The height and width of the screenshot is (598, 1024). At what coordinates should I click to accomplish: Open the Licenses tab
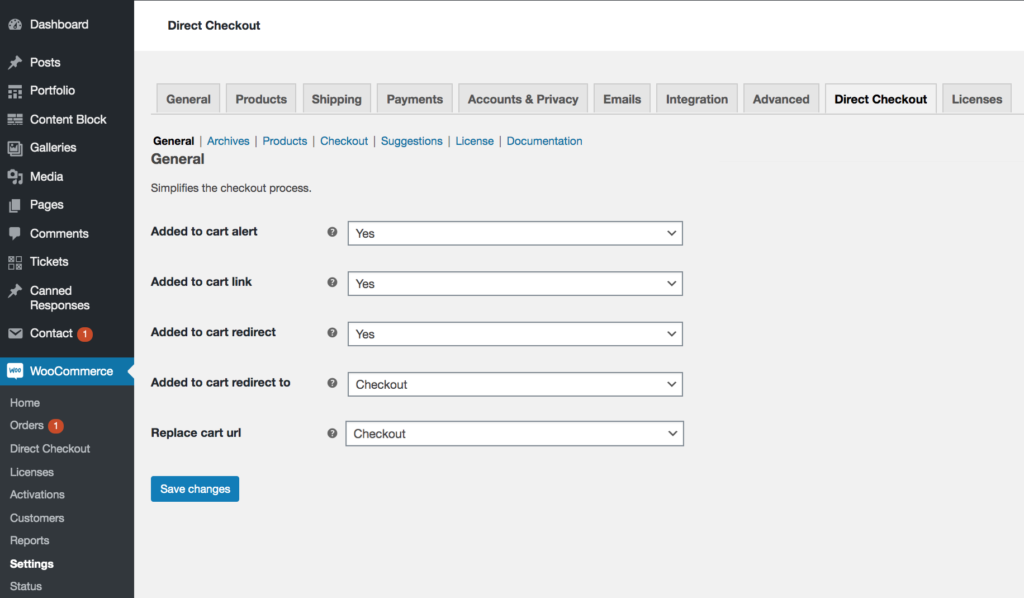(977, 99)
